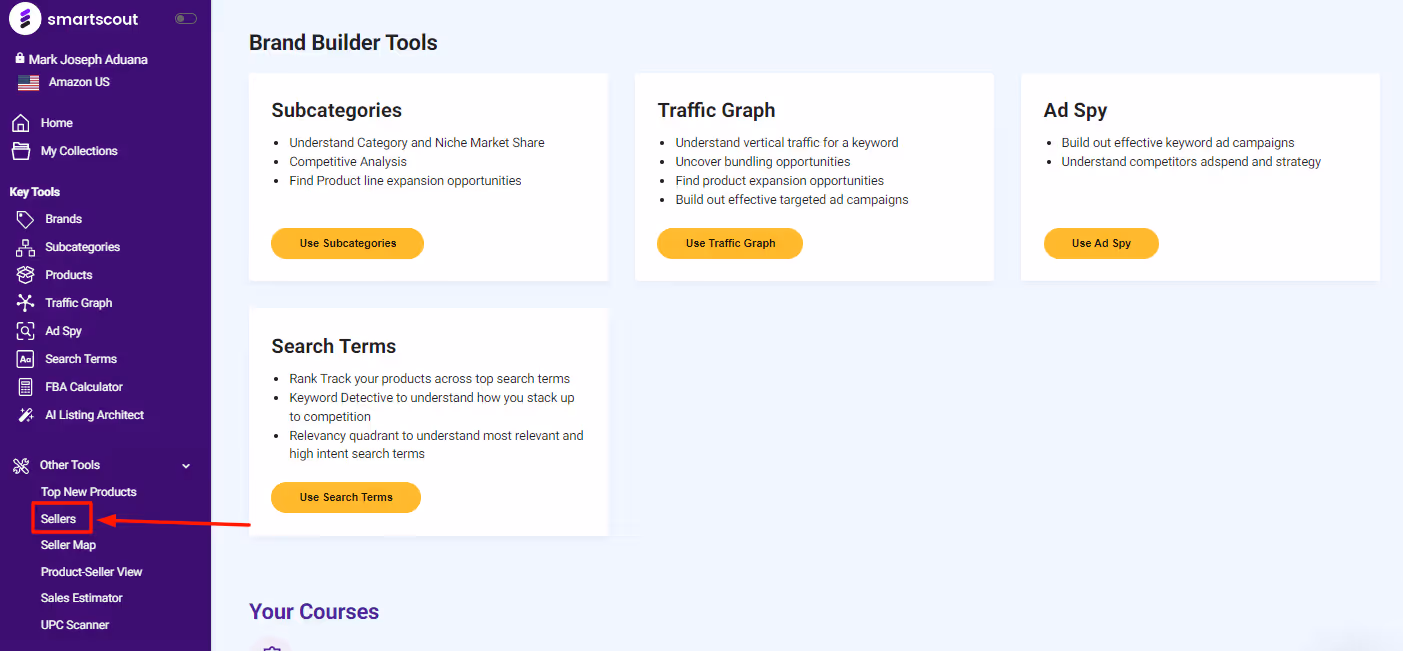Viewport: 1403px width, 651px height.
Task: Open the Products tool
Action: click(68, 275)
